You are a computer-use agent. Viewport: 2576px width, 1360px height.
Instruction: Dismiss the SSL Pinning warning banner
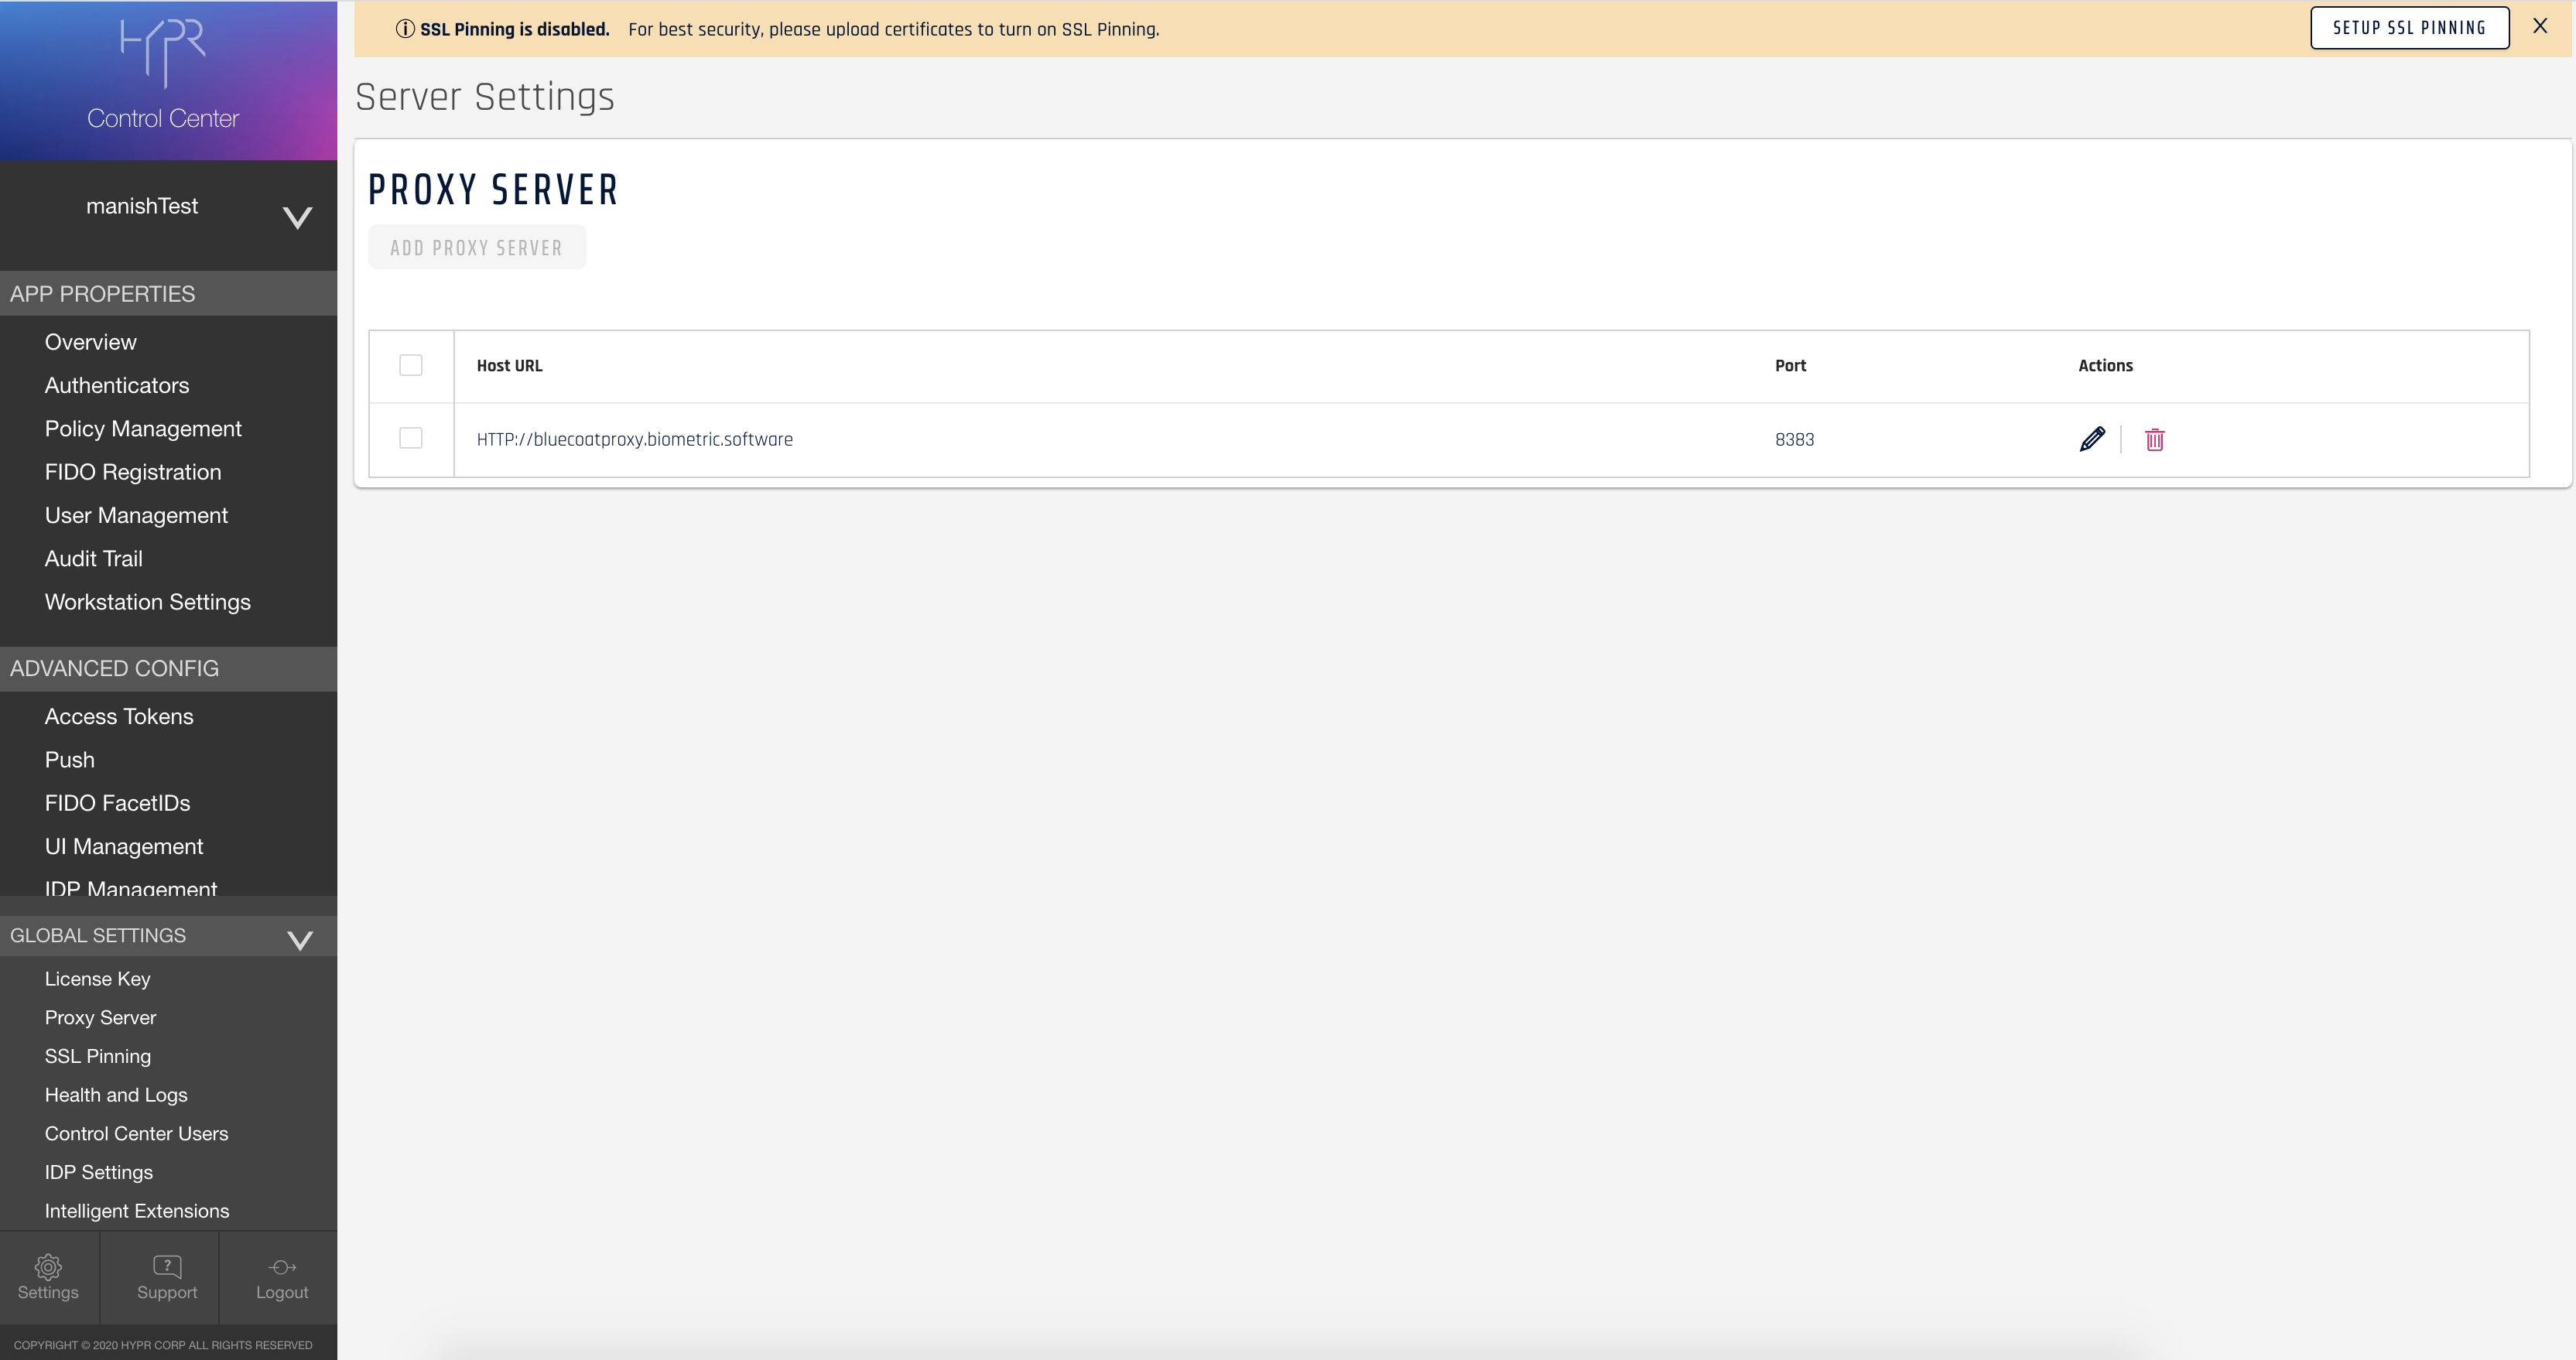point(2540,27)
